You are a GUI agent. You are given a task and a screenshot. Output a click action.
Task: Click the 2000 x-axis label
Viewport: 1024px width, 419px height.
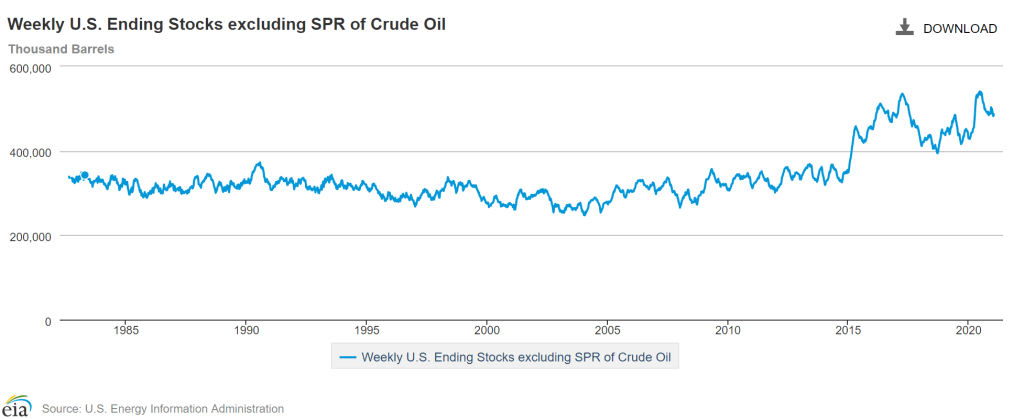click(487, 329)
